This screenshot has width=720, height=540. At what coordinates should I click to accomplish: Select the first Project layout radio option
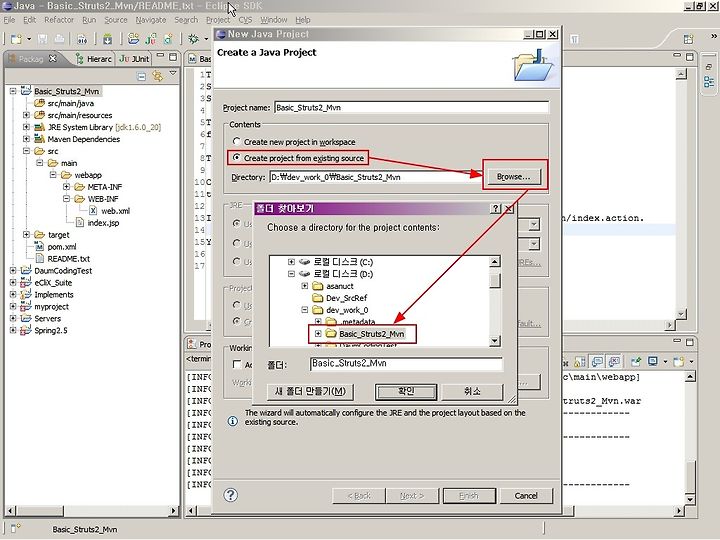coord(236,305)
